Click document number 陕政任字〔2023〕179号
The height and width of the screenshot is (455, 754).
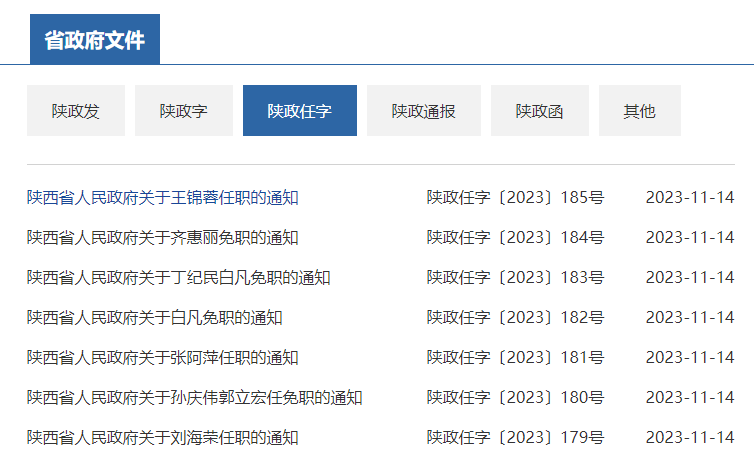click(x=515, y=437)
